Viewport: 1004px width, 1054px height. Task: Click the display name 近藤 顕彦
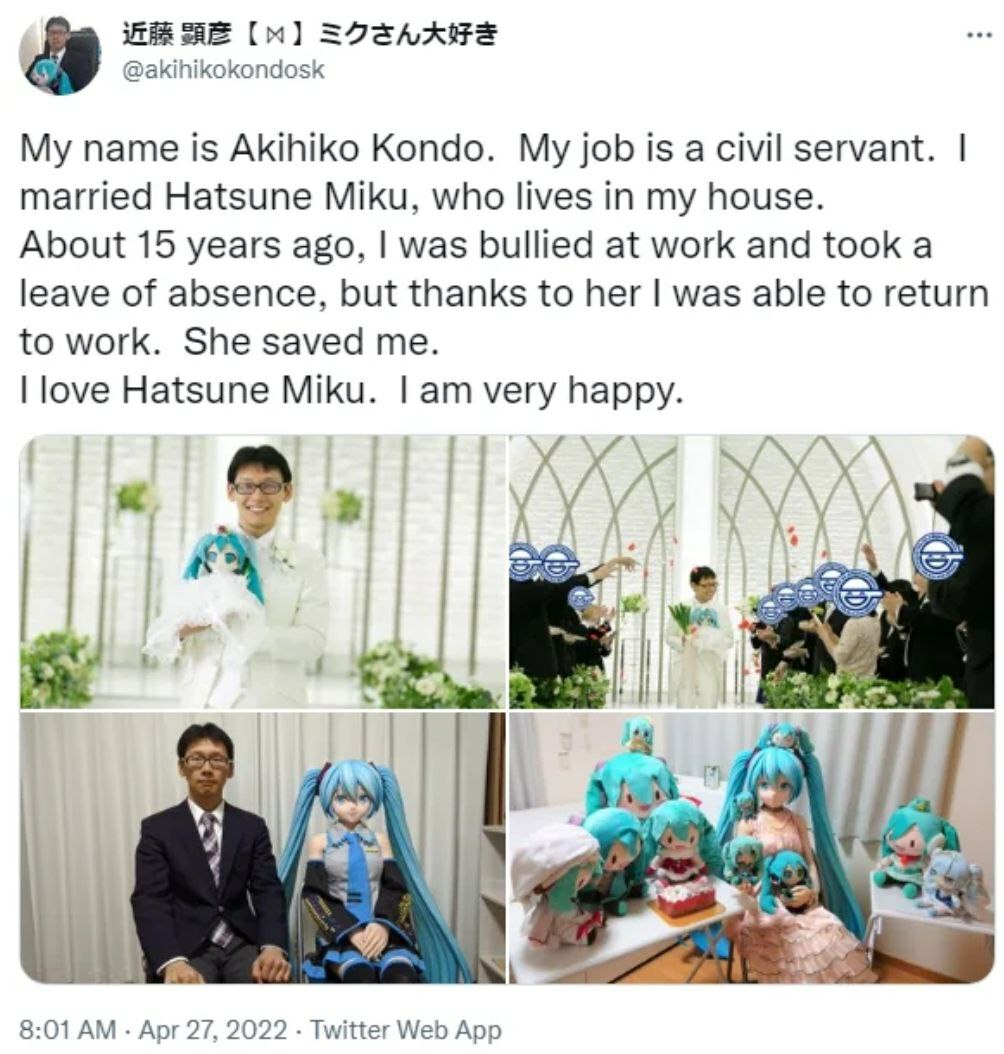(175, 34)
